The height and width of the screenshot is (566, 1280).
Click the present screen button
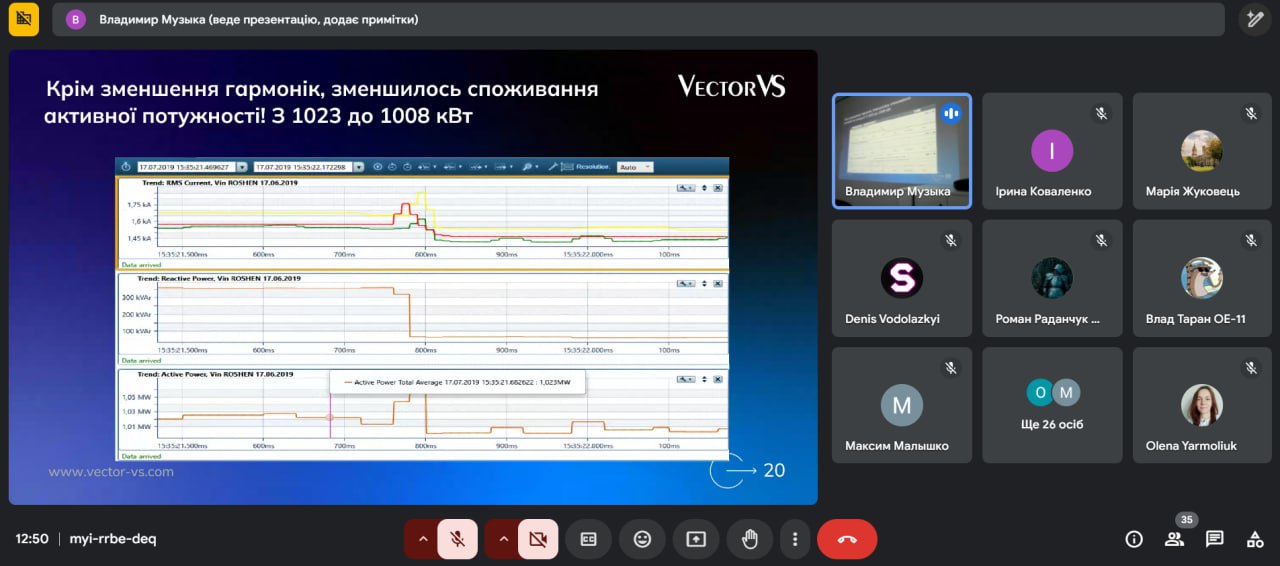696,539
